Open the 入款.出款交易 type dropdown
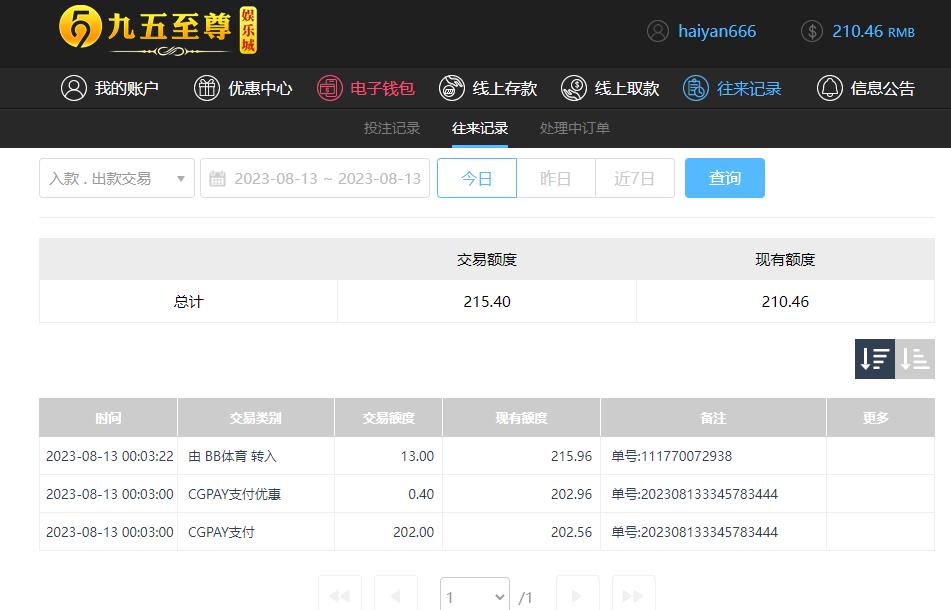 116,178
